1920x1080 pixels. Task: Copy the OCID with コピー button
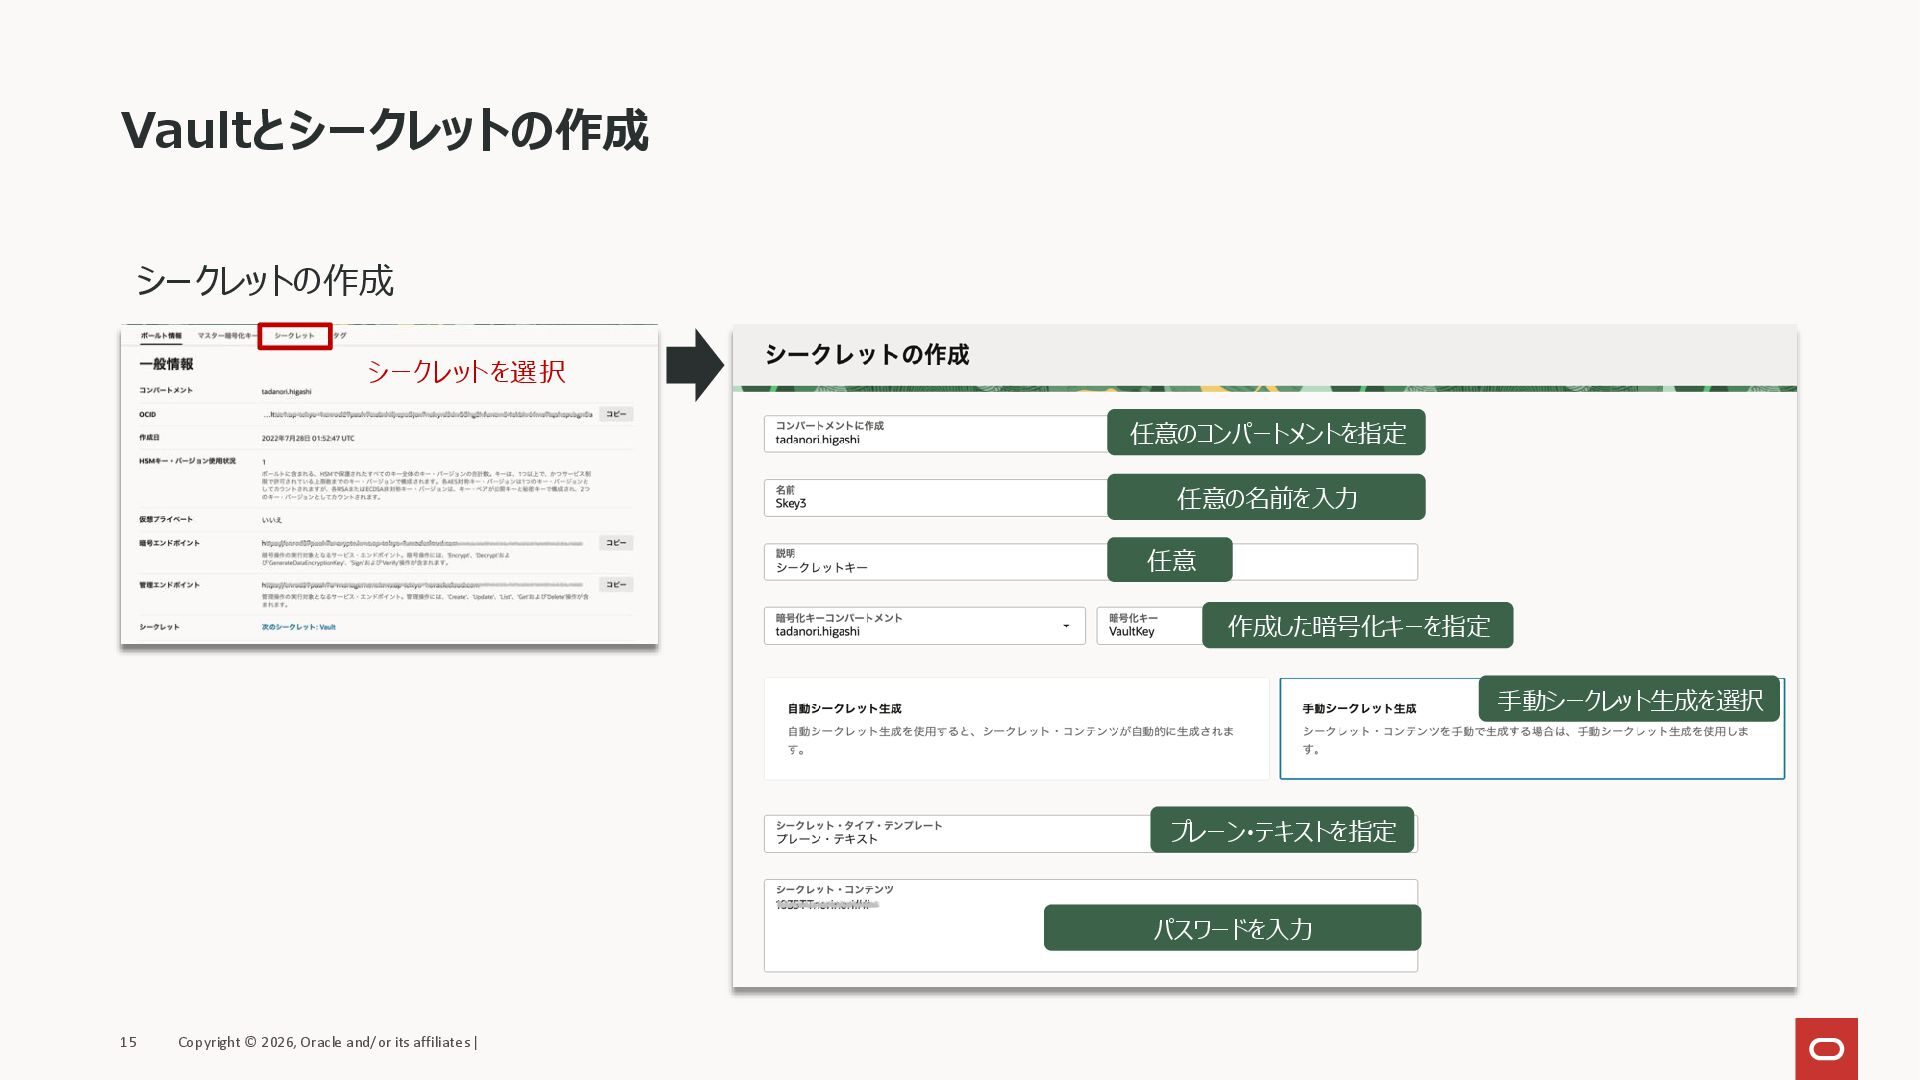coord(616,414)
